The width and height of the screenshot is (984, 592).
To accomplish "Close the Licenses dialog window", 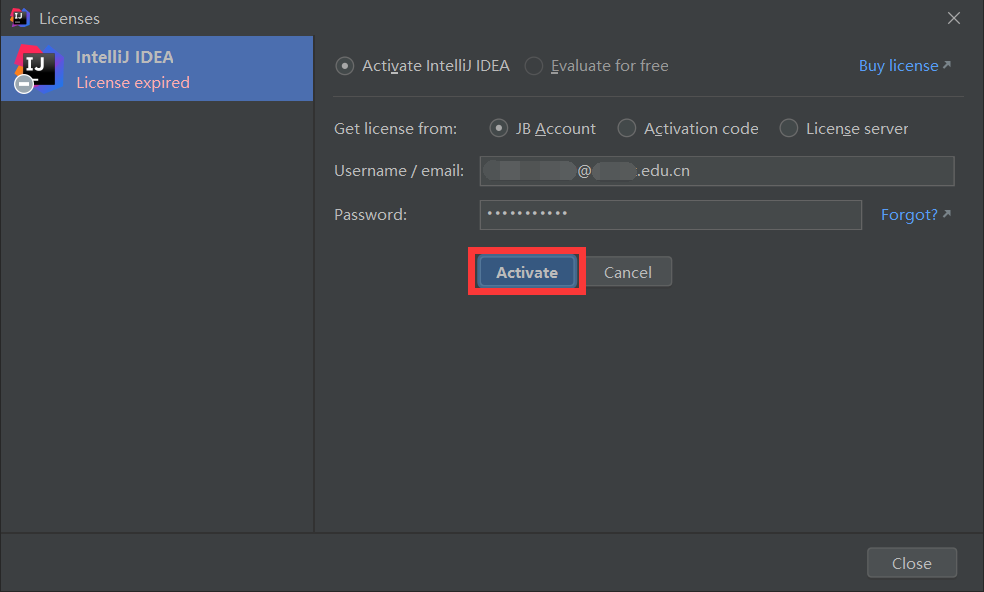I will point(954,18).
